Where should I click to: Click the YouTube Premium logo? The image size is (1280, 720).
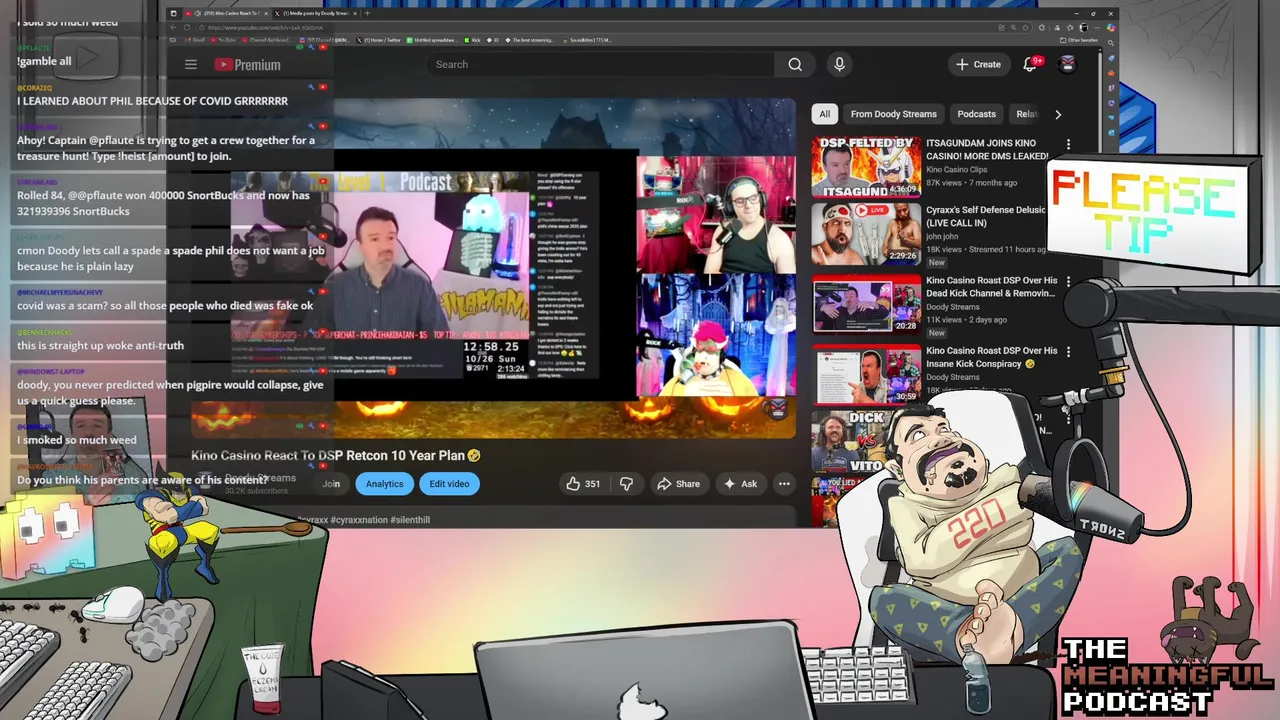tap(247, 64)
